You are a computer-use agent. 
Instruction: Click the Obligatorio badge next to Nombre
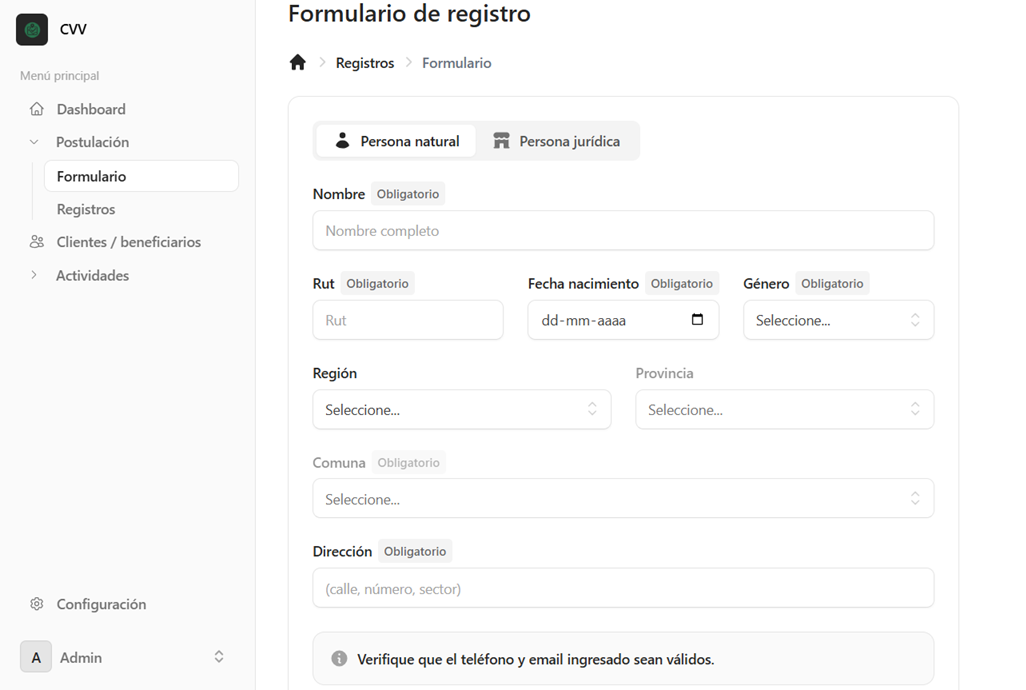pyautogui.click(x=408, y=194)
